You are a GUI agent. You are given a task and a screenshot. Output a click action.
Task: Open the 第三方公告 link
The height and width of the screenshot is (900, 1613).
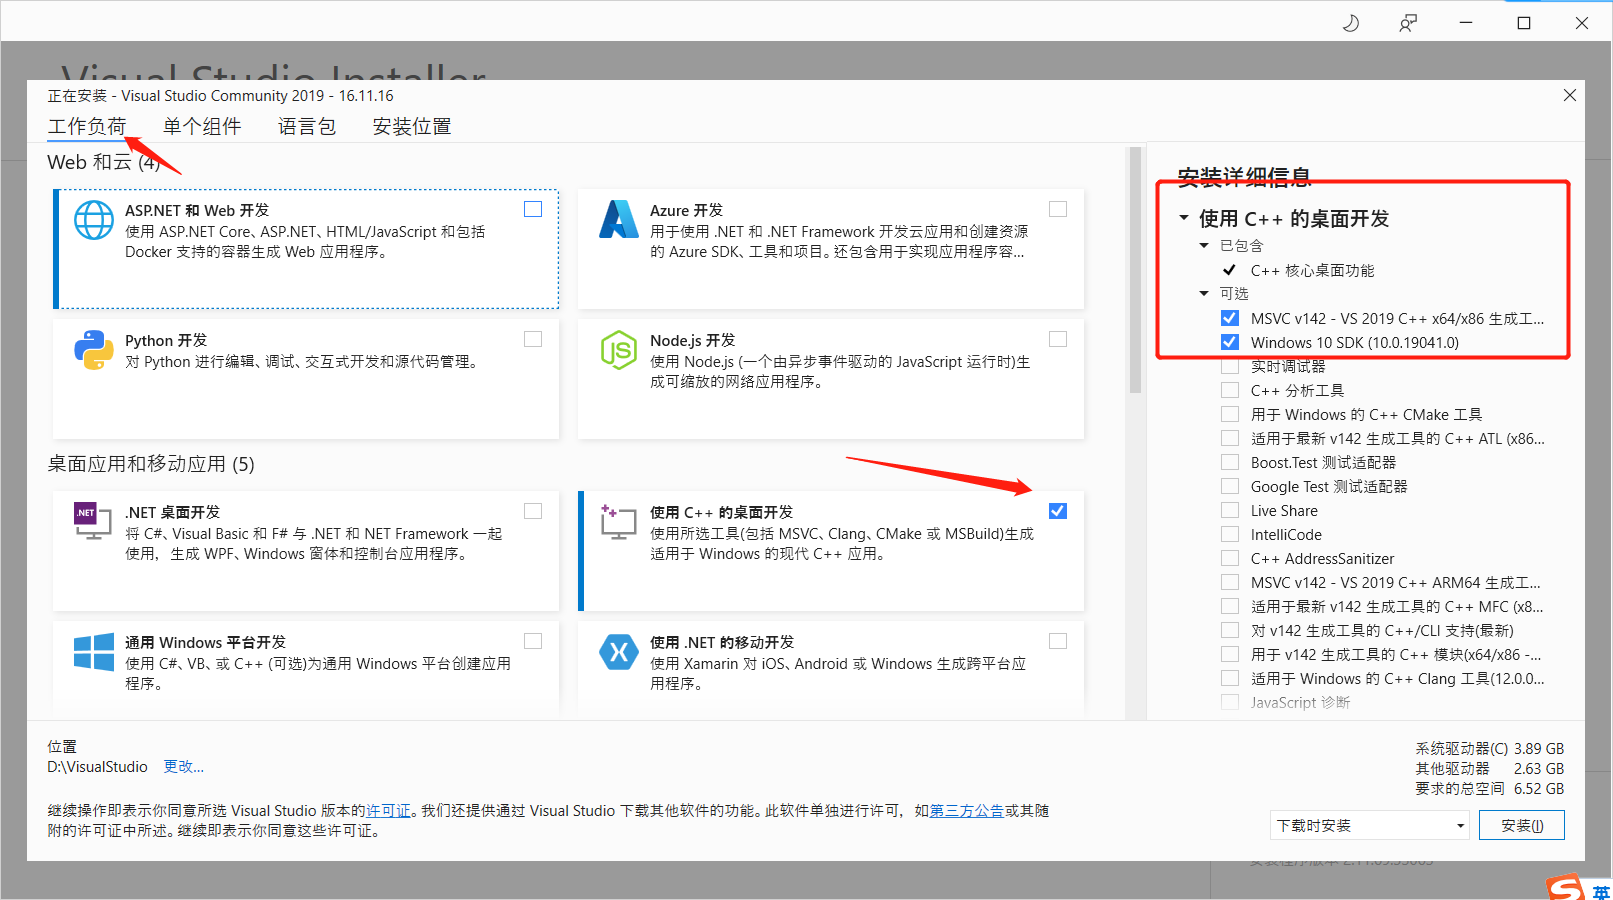966,810
